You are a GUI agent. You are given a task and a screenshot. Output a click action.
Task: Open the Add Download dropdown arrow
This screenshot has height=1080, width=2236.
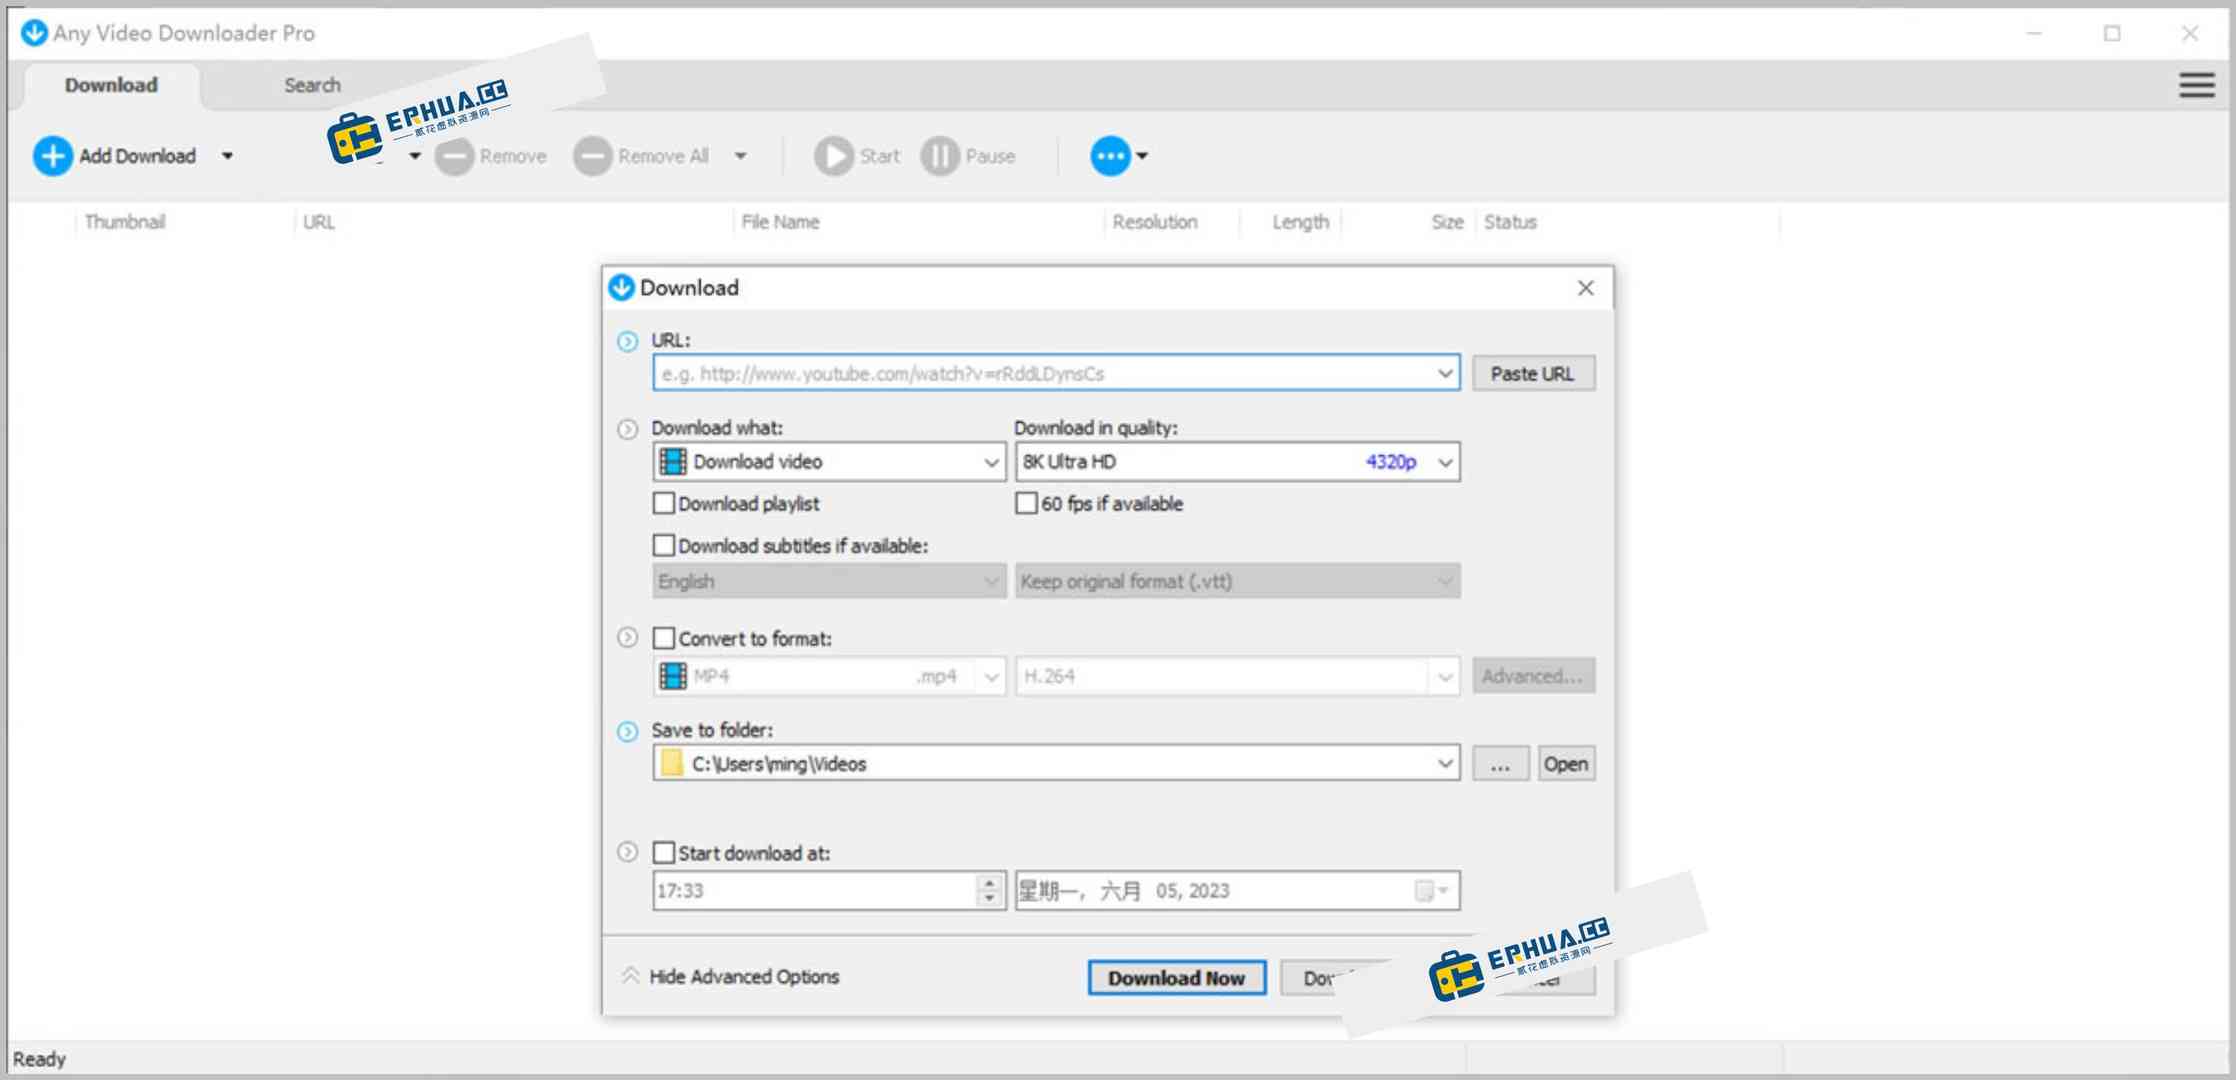pos(228,156)
